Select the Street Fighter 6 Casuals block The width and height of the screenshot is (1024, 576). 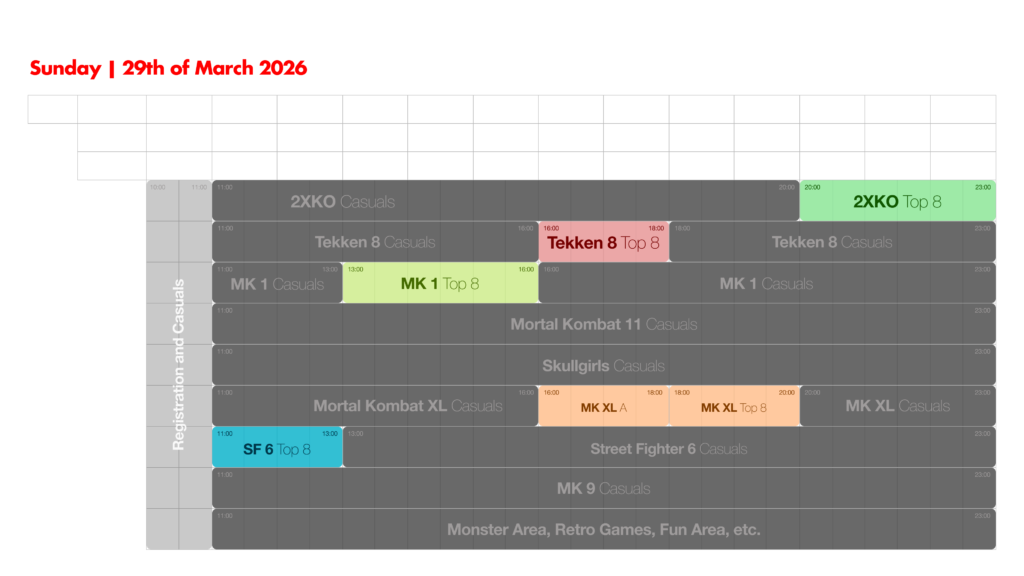[668, 448]
